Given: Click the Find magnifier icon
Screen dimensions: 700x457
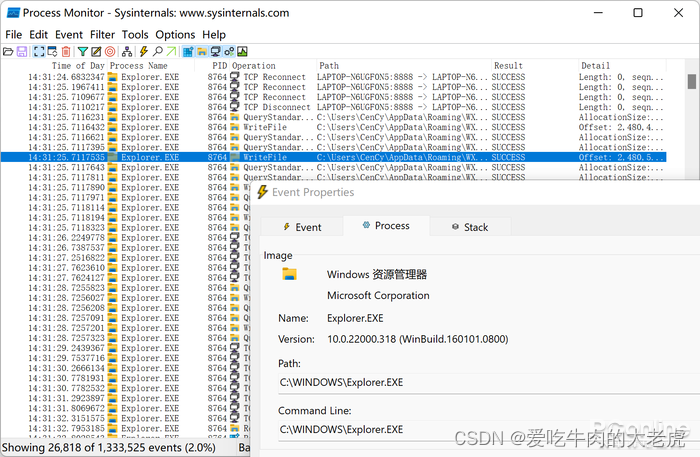Looking at the screenshot, I should tap(158, 52).
